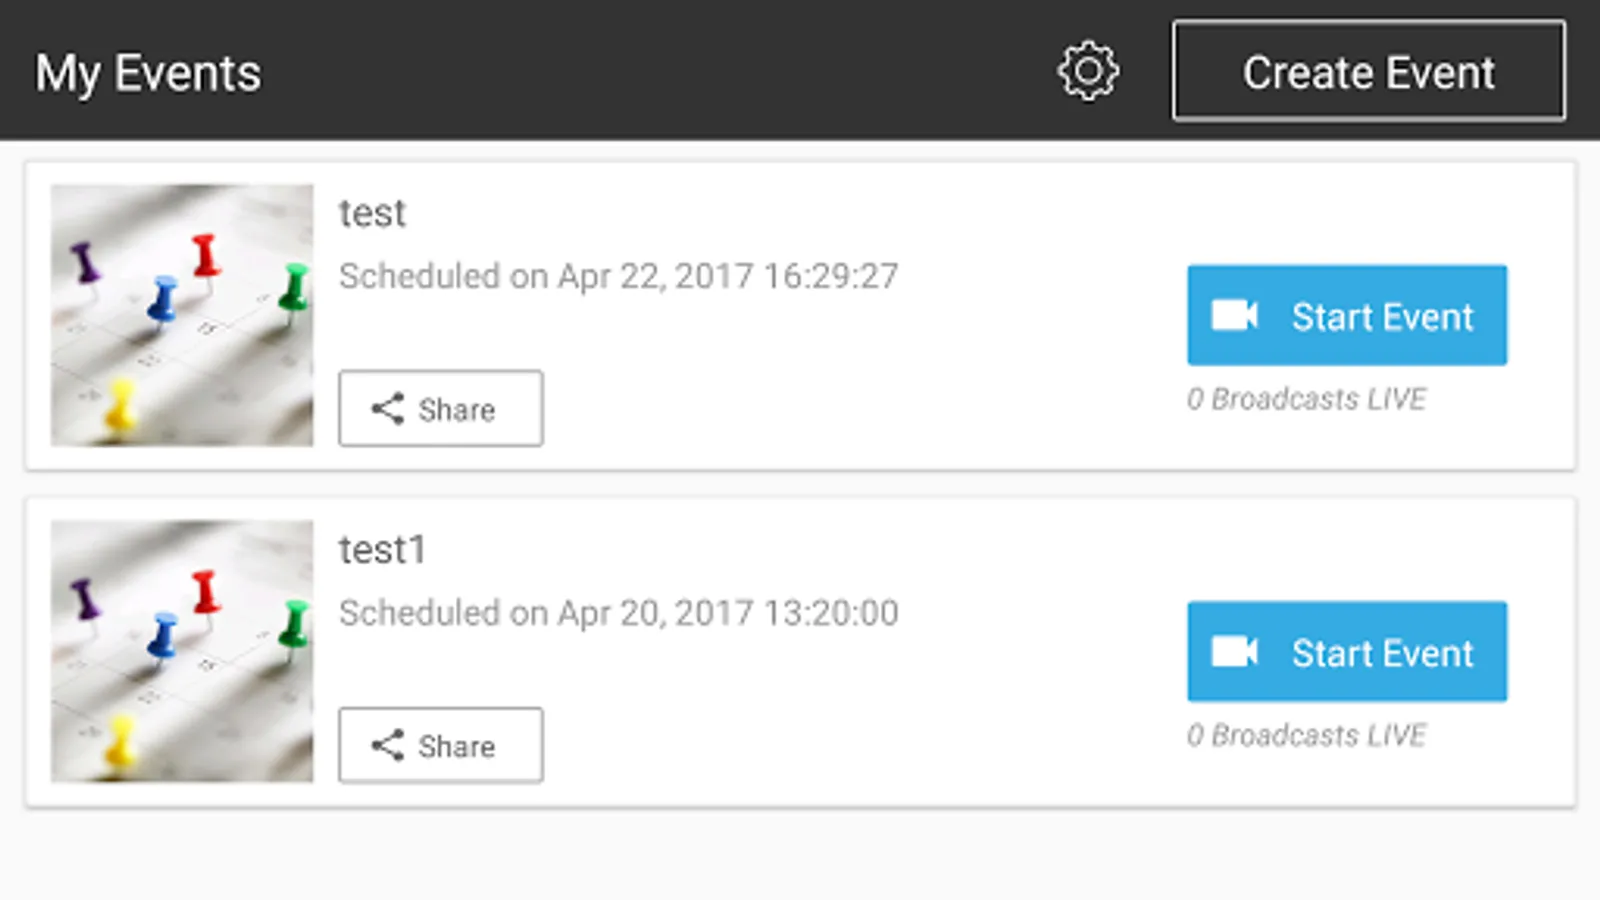1600x900 pixels.
Task: Click "0 Broadcasts LIVE" under the test event
Action: pos(1306,399)
